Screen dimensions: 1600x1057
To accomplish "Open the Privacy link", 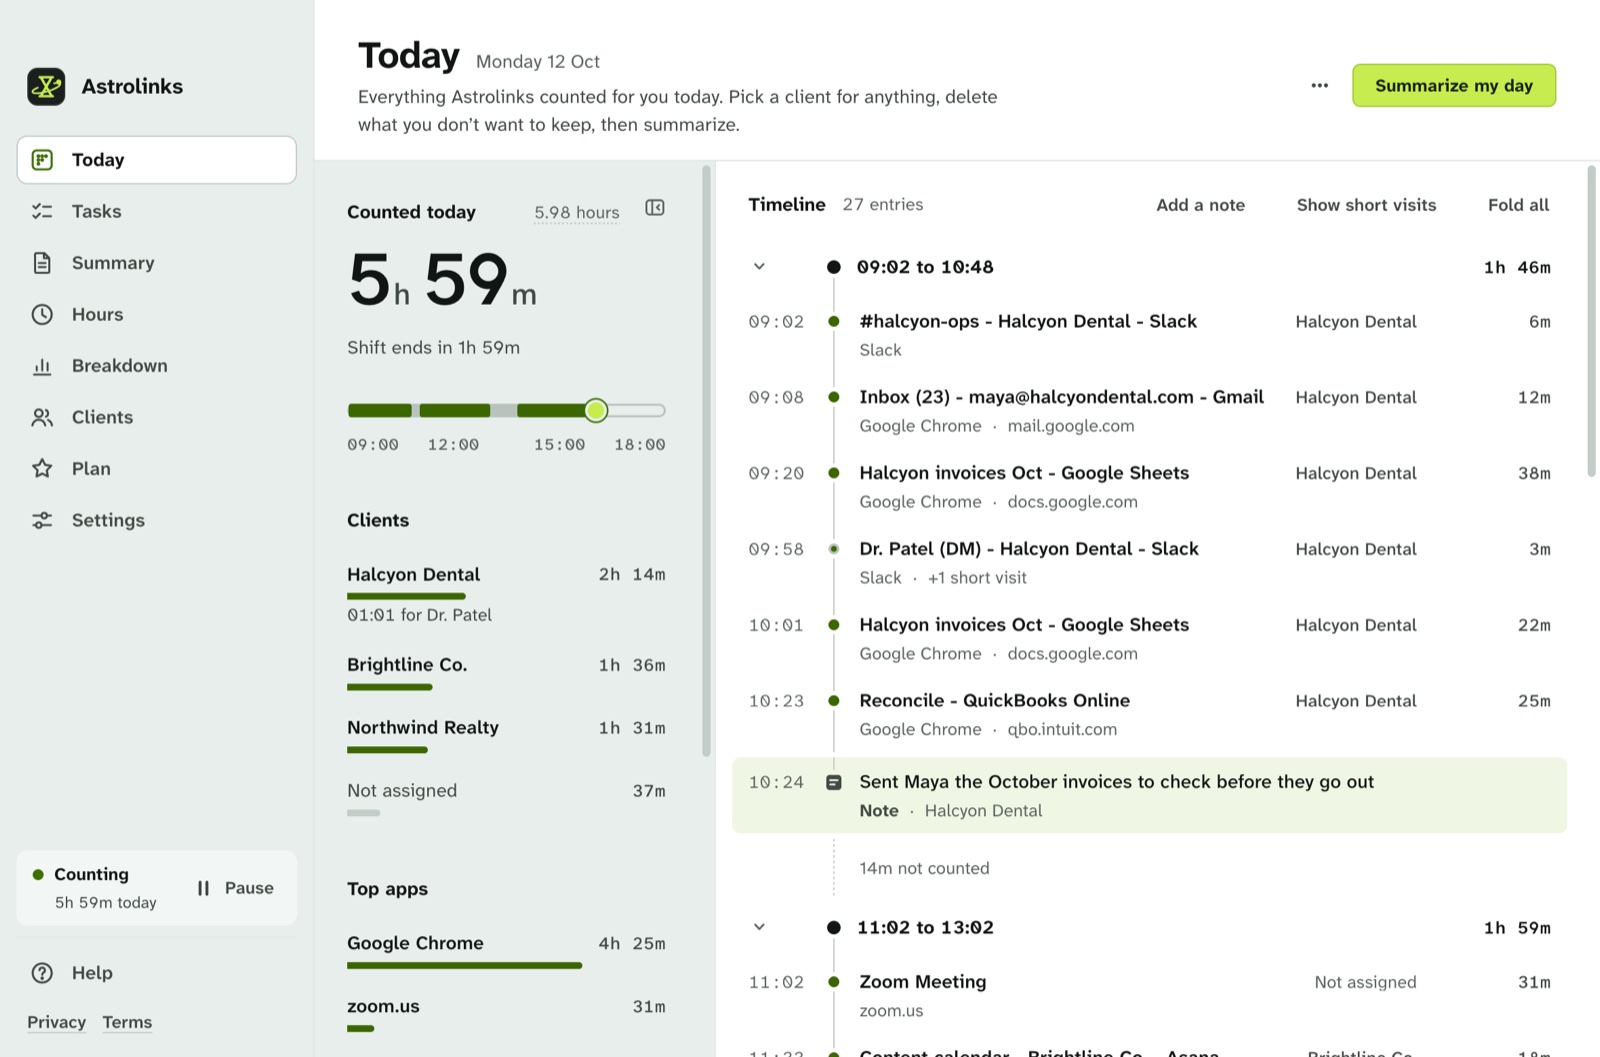I will [56, 1022].
